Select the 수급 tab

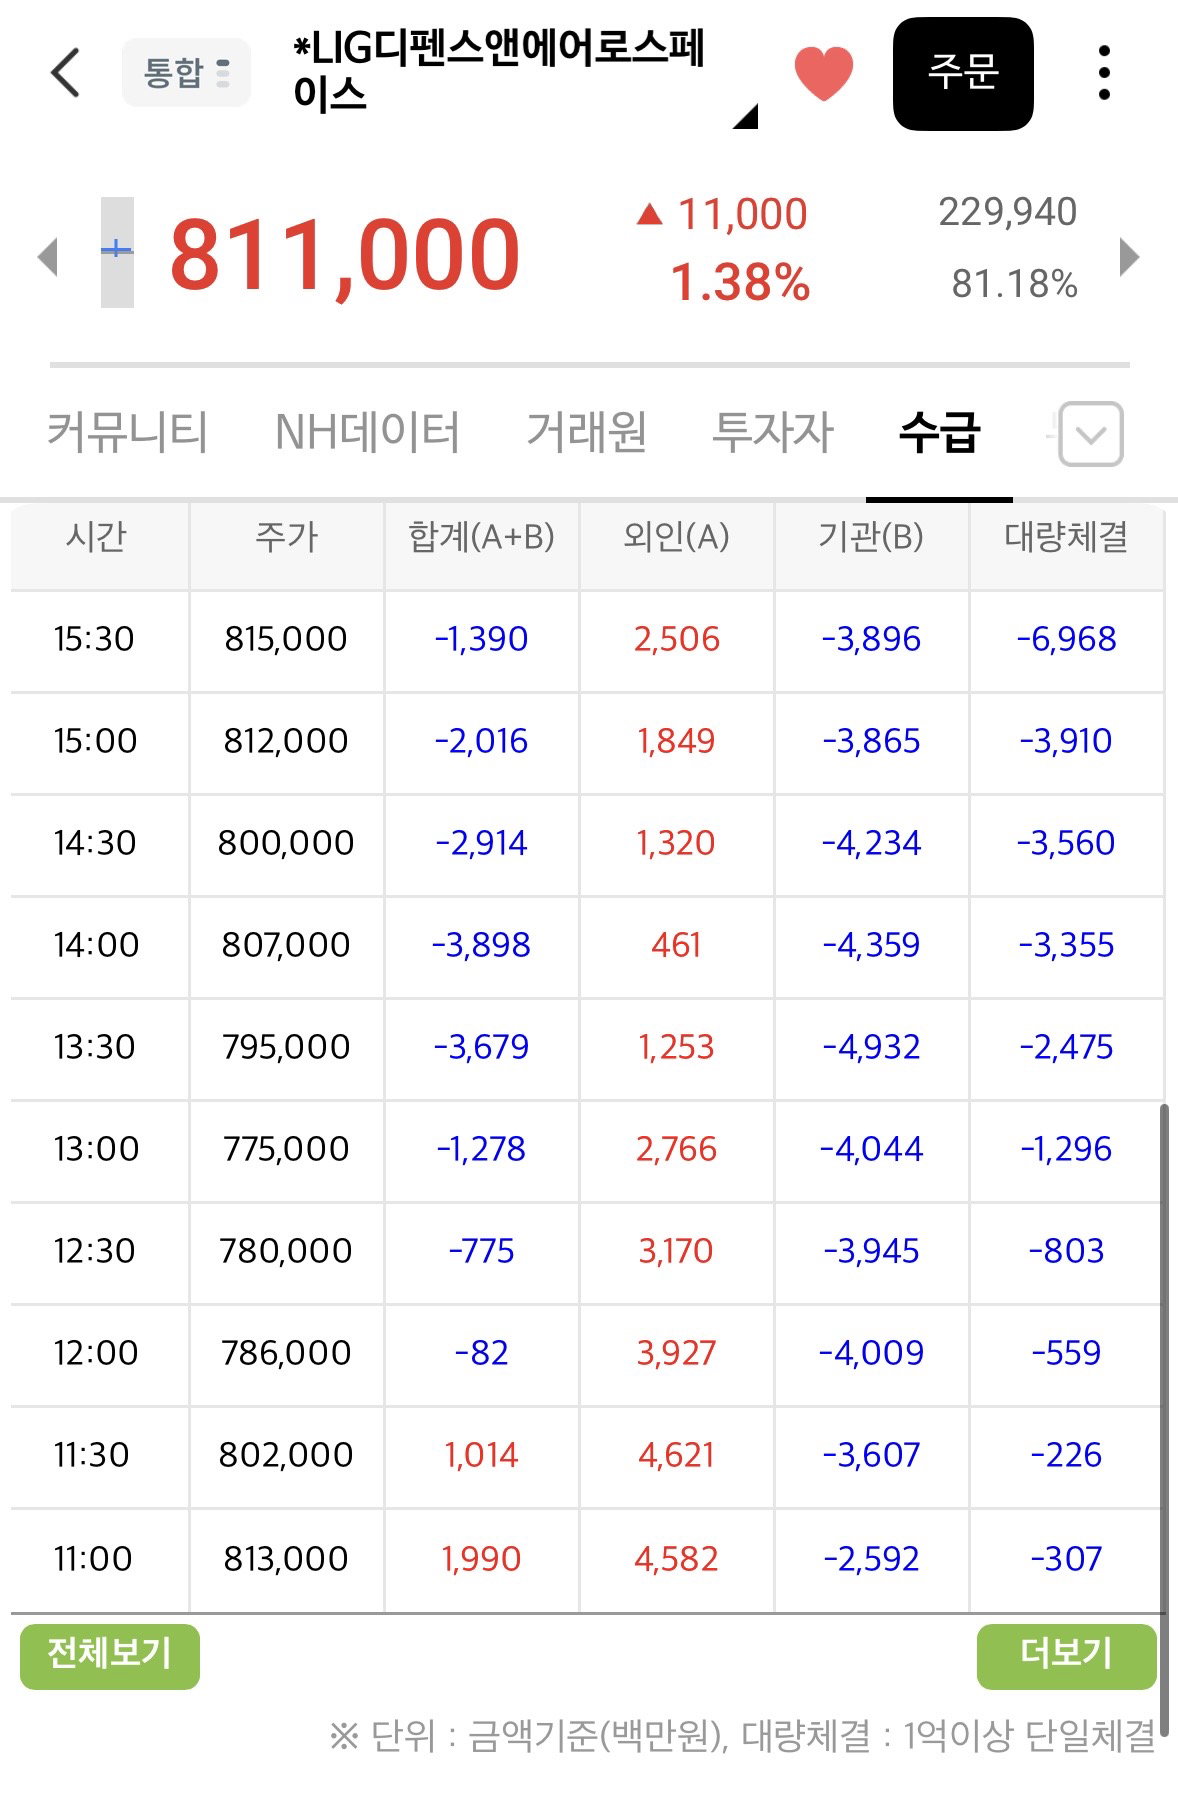click(x=939, y=432)
